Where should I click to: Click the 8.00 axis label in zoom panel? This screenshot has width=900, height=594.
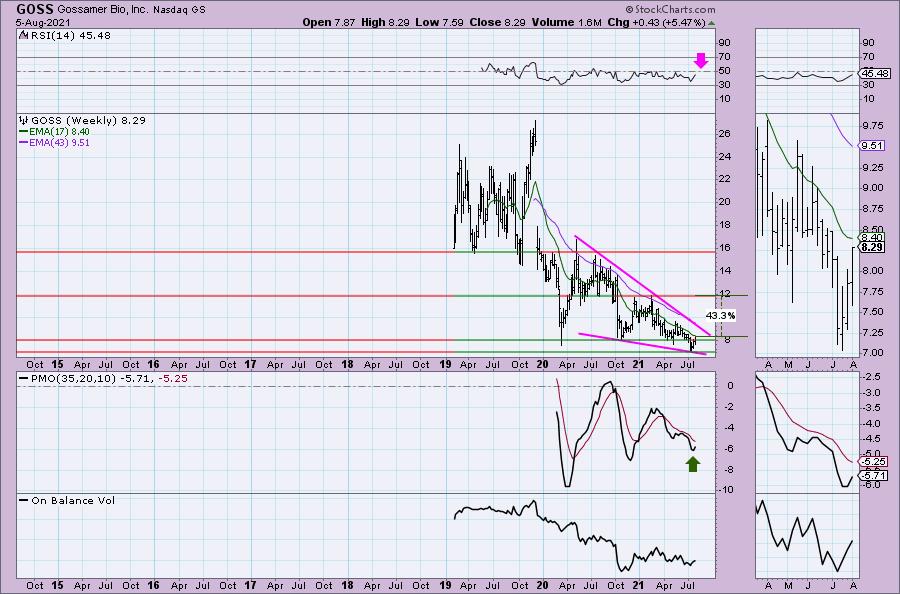tap(872, 270)
